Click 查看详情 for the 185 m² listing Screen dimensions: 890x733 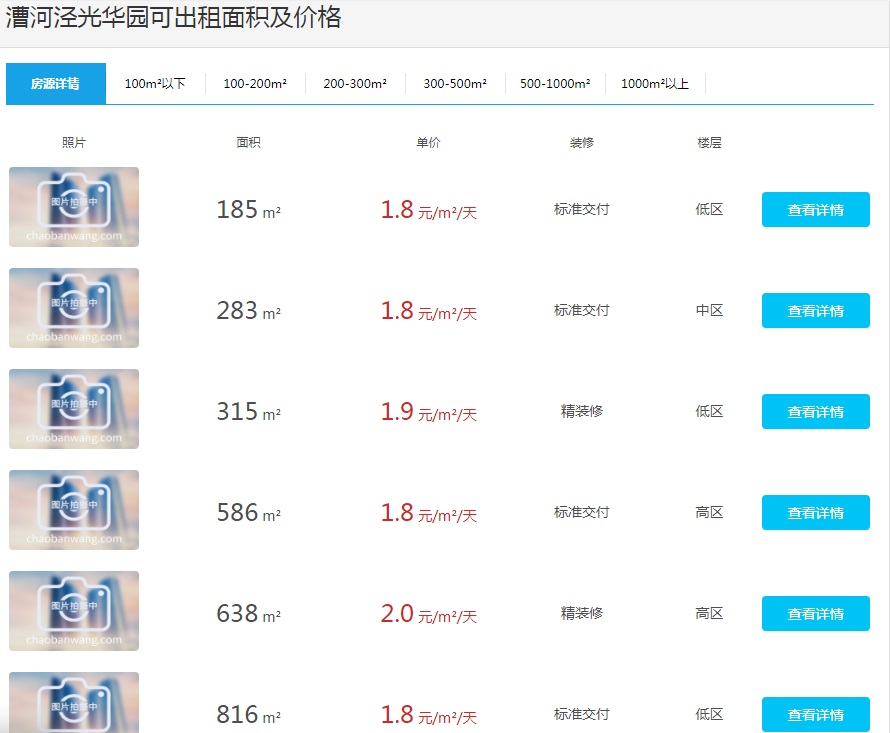(x=815, y=210)
